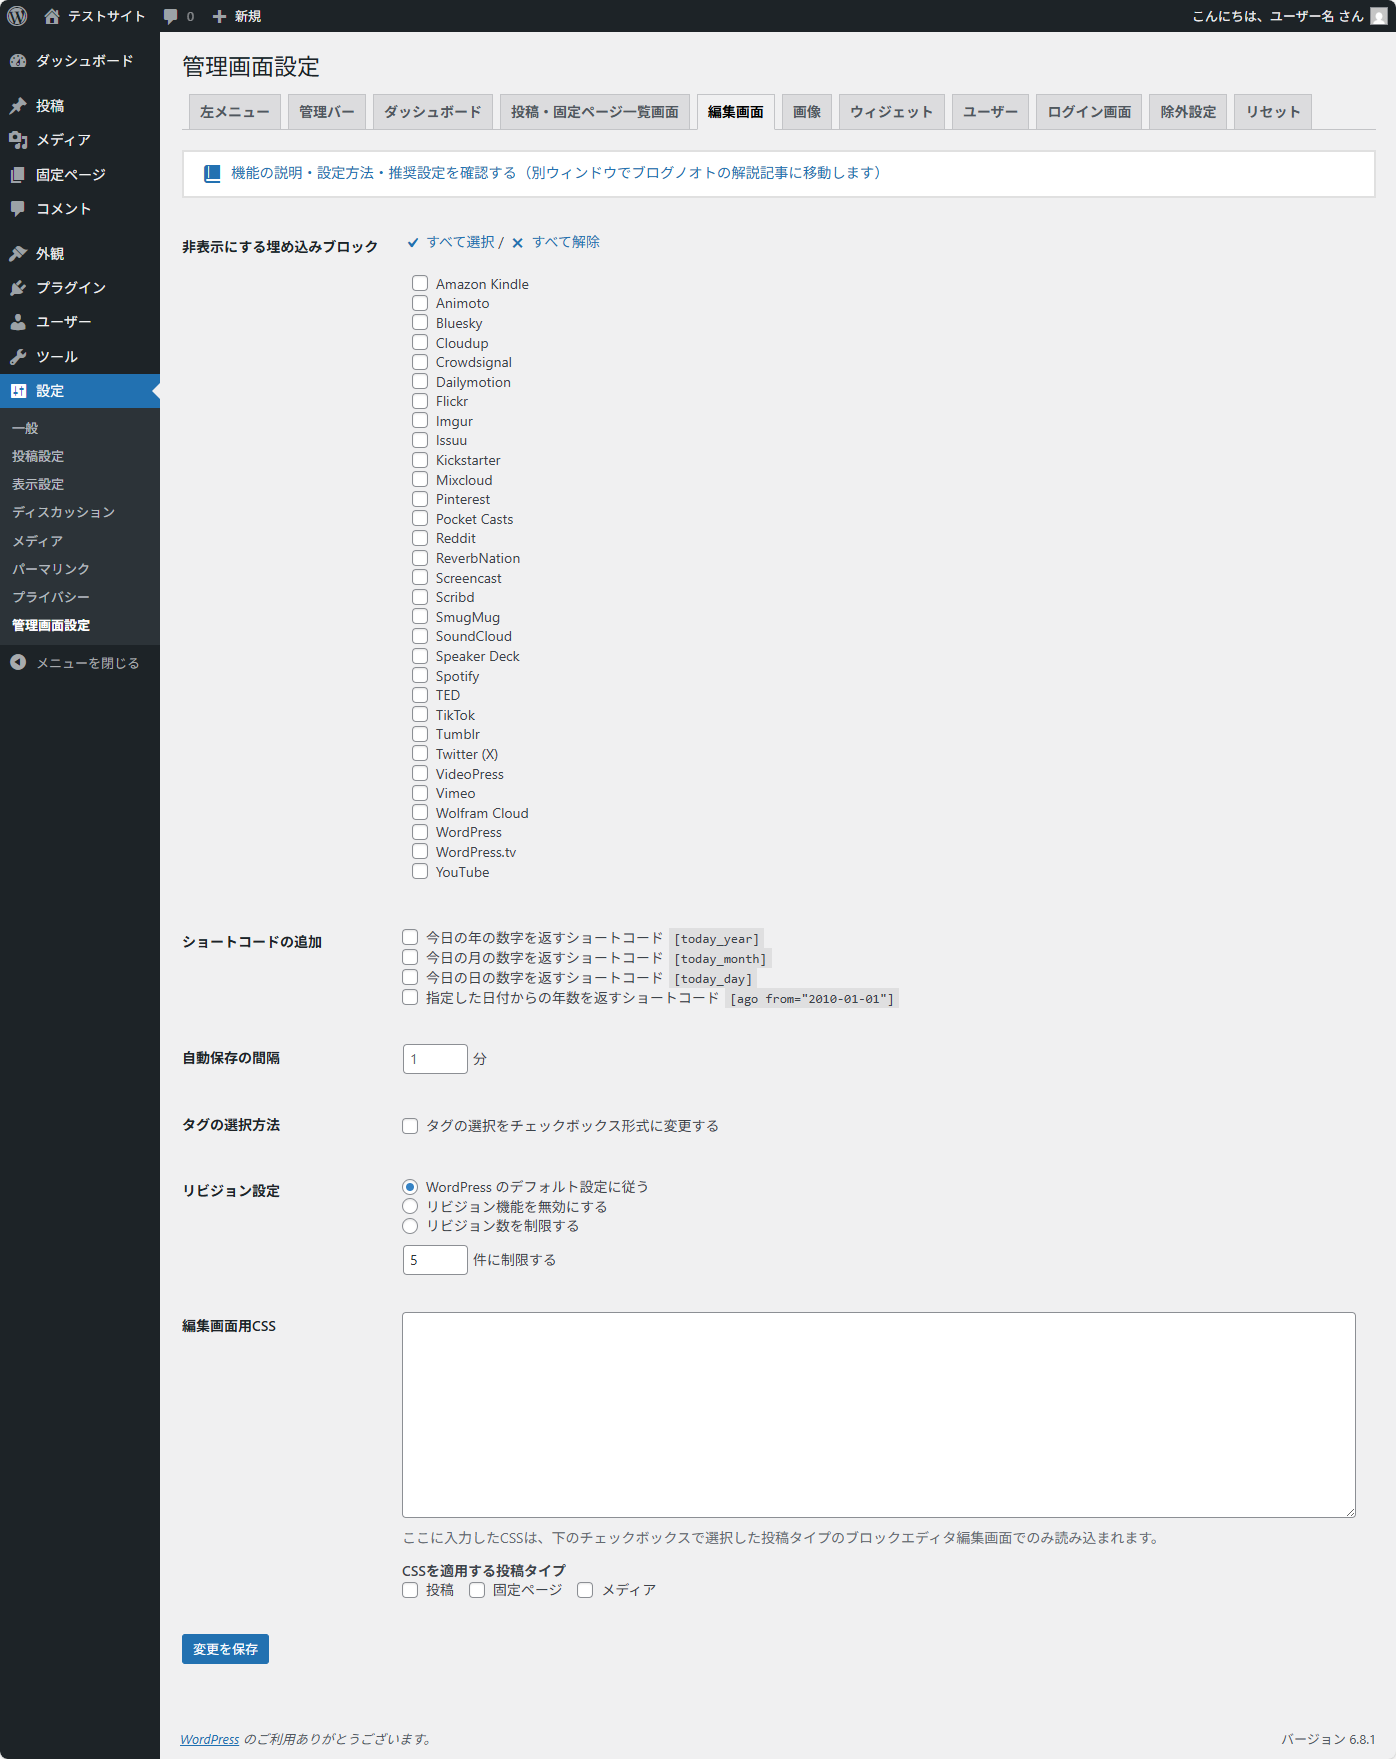Click the WordPress logo icon in admin bar
The width and height of the screenshot is (1396, 1759).
pos(17,16)
